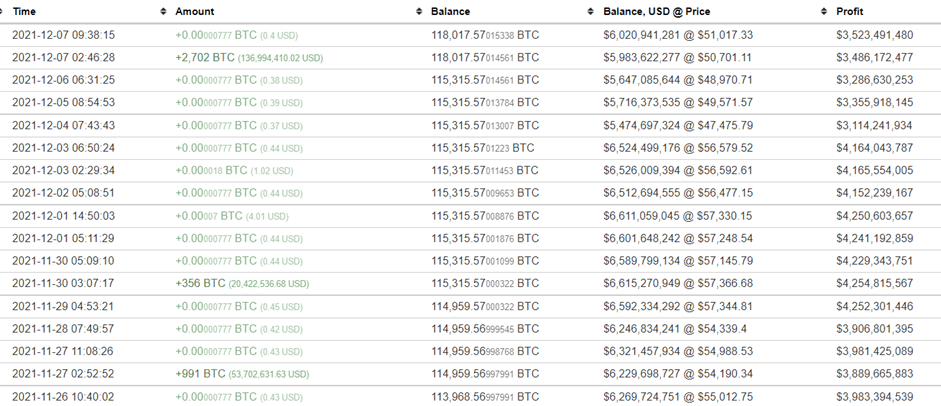The height and width of the screenshot is (406, 941).
Task: Click the $6,615,270,949 @ $57,366.68 balance cell
Action: coord(678,283)
